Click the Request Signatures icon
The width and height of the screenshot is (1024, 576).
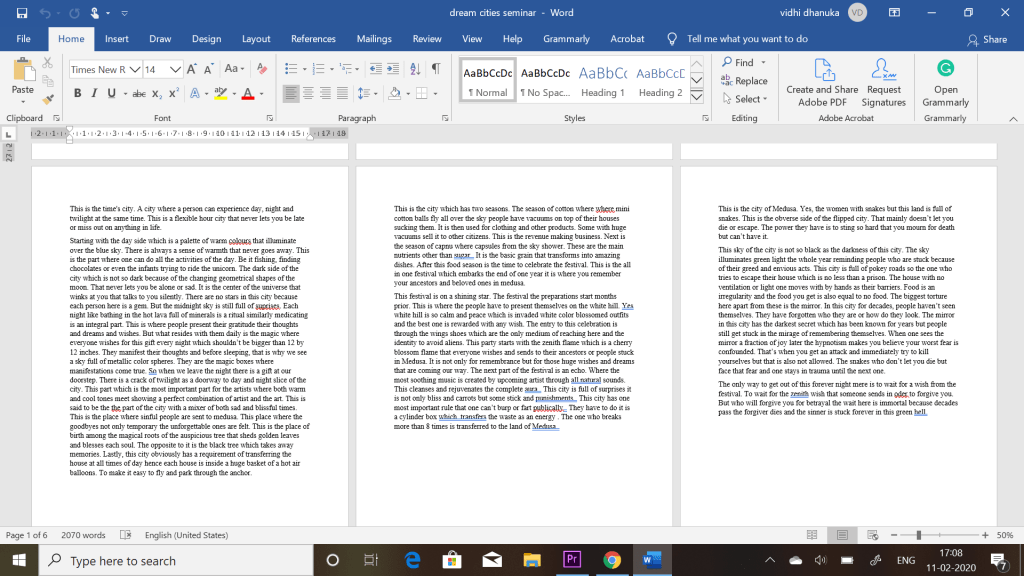(883, 82)
